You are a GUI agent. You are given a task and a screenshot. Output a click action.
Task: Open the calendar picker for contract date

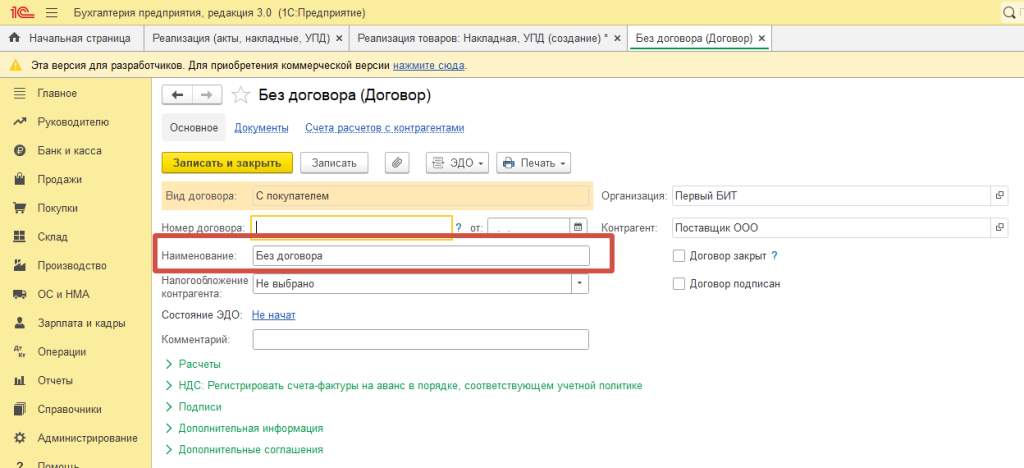[x=578, y=228]
